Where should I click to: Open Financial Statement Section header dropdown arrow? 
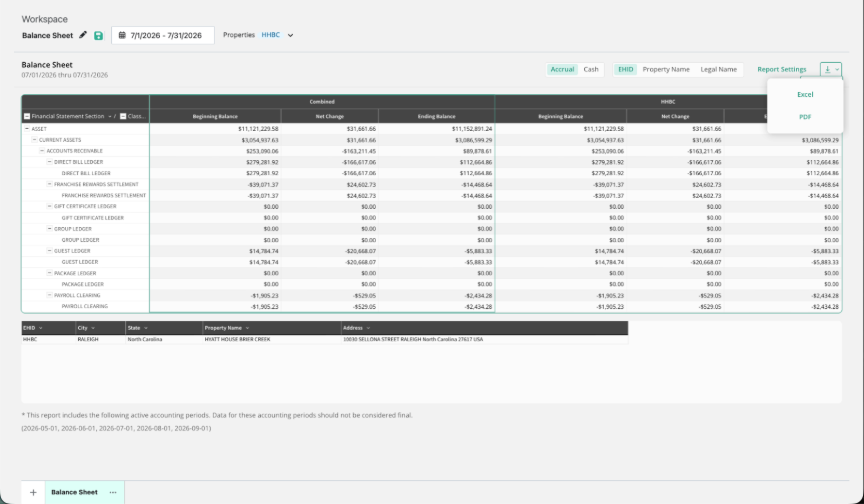point(110,116)
